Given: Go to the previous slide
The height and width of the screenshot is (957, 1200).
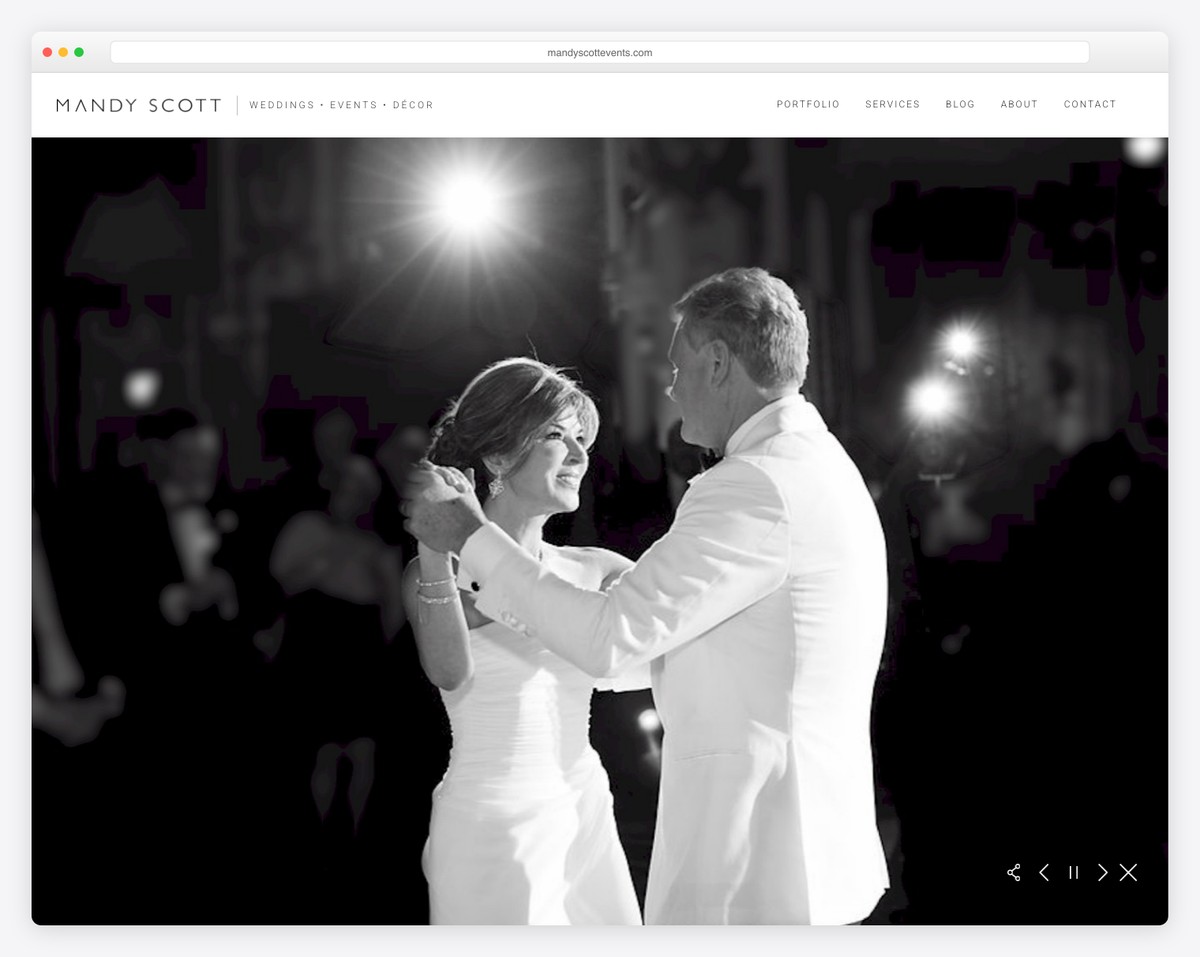Looking at the screenshot, I should pos(1044,872).
